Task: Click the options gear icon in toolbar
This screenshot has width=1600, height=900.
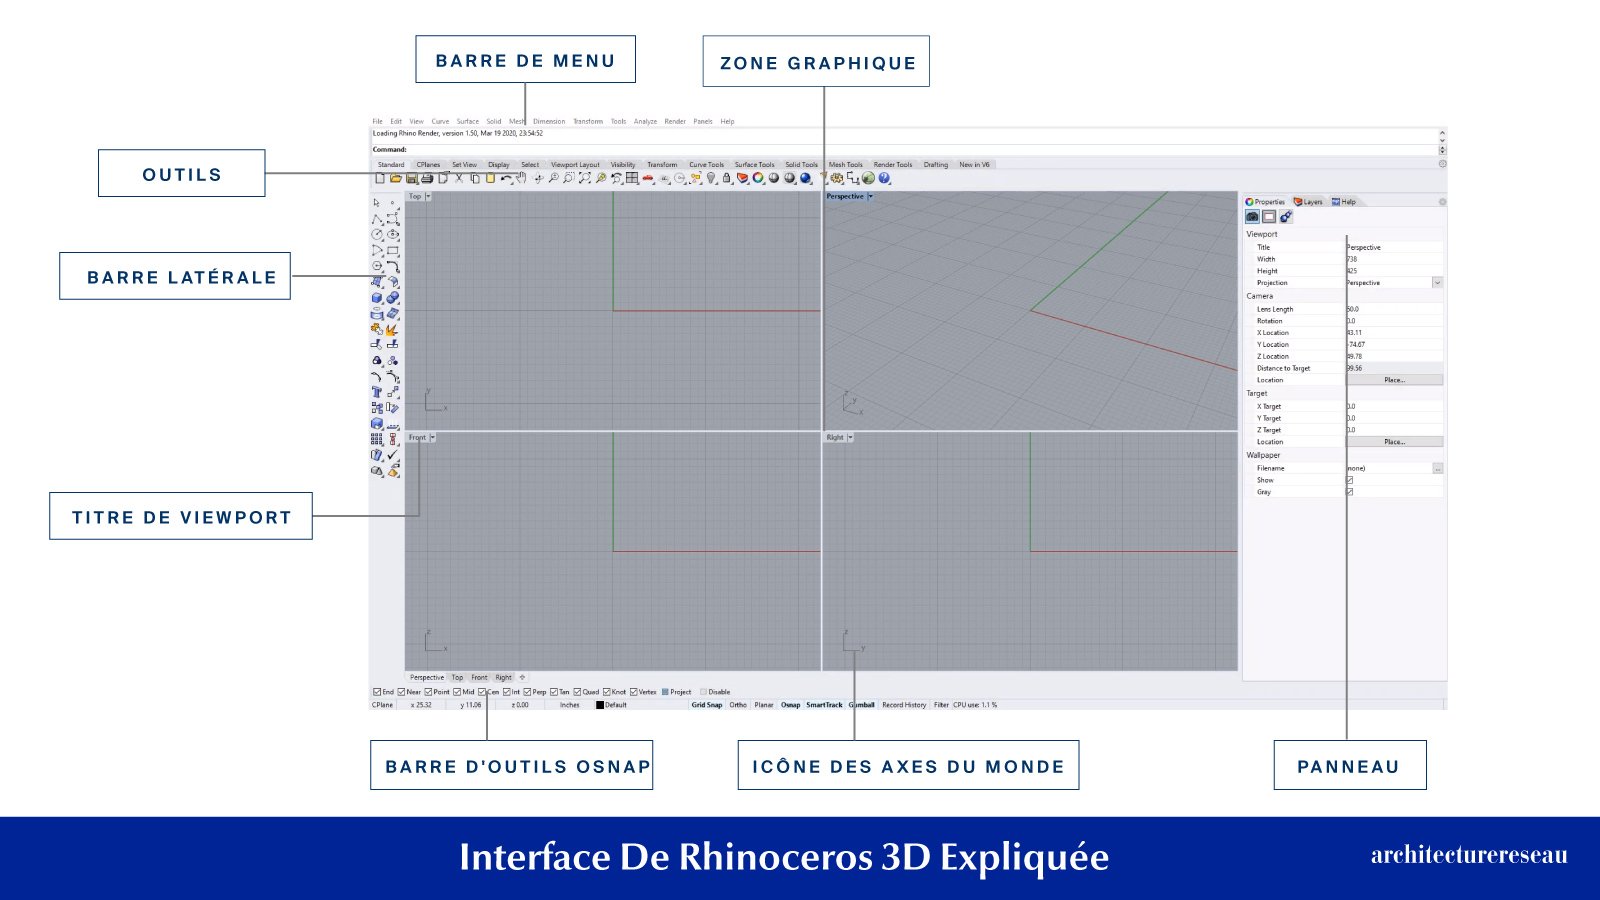Action: click(837, 179)
